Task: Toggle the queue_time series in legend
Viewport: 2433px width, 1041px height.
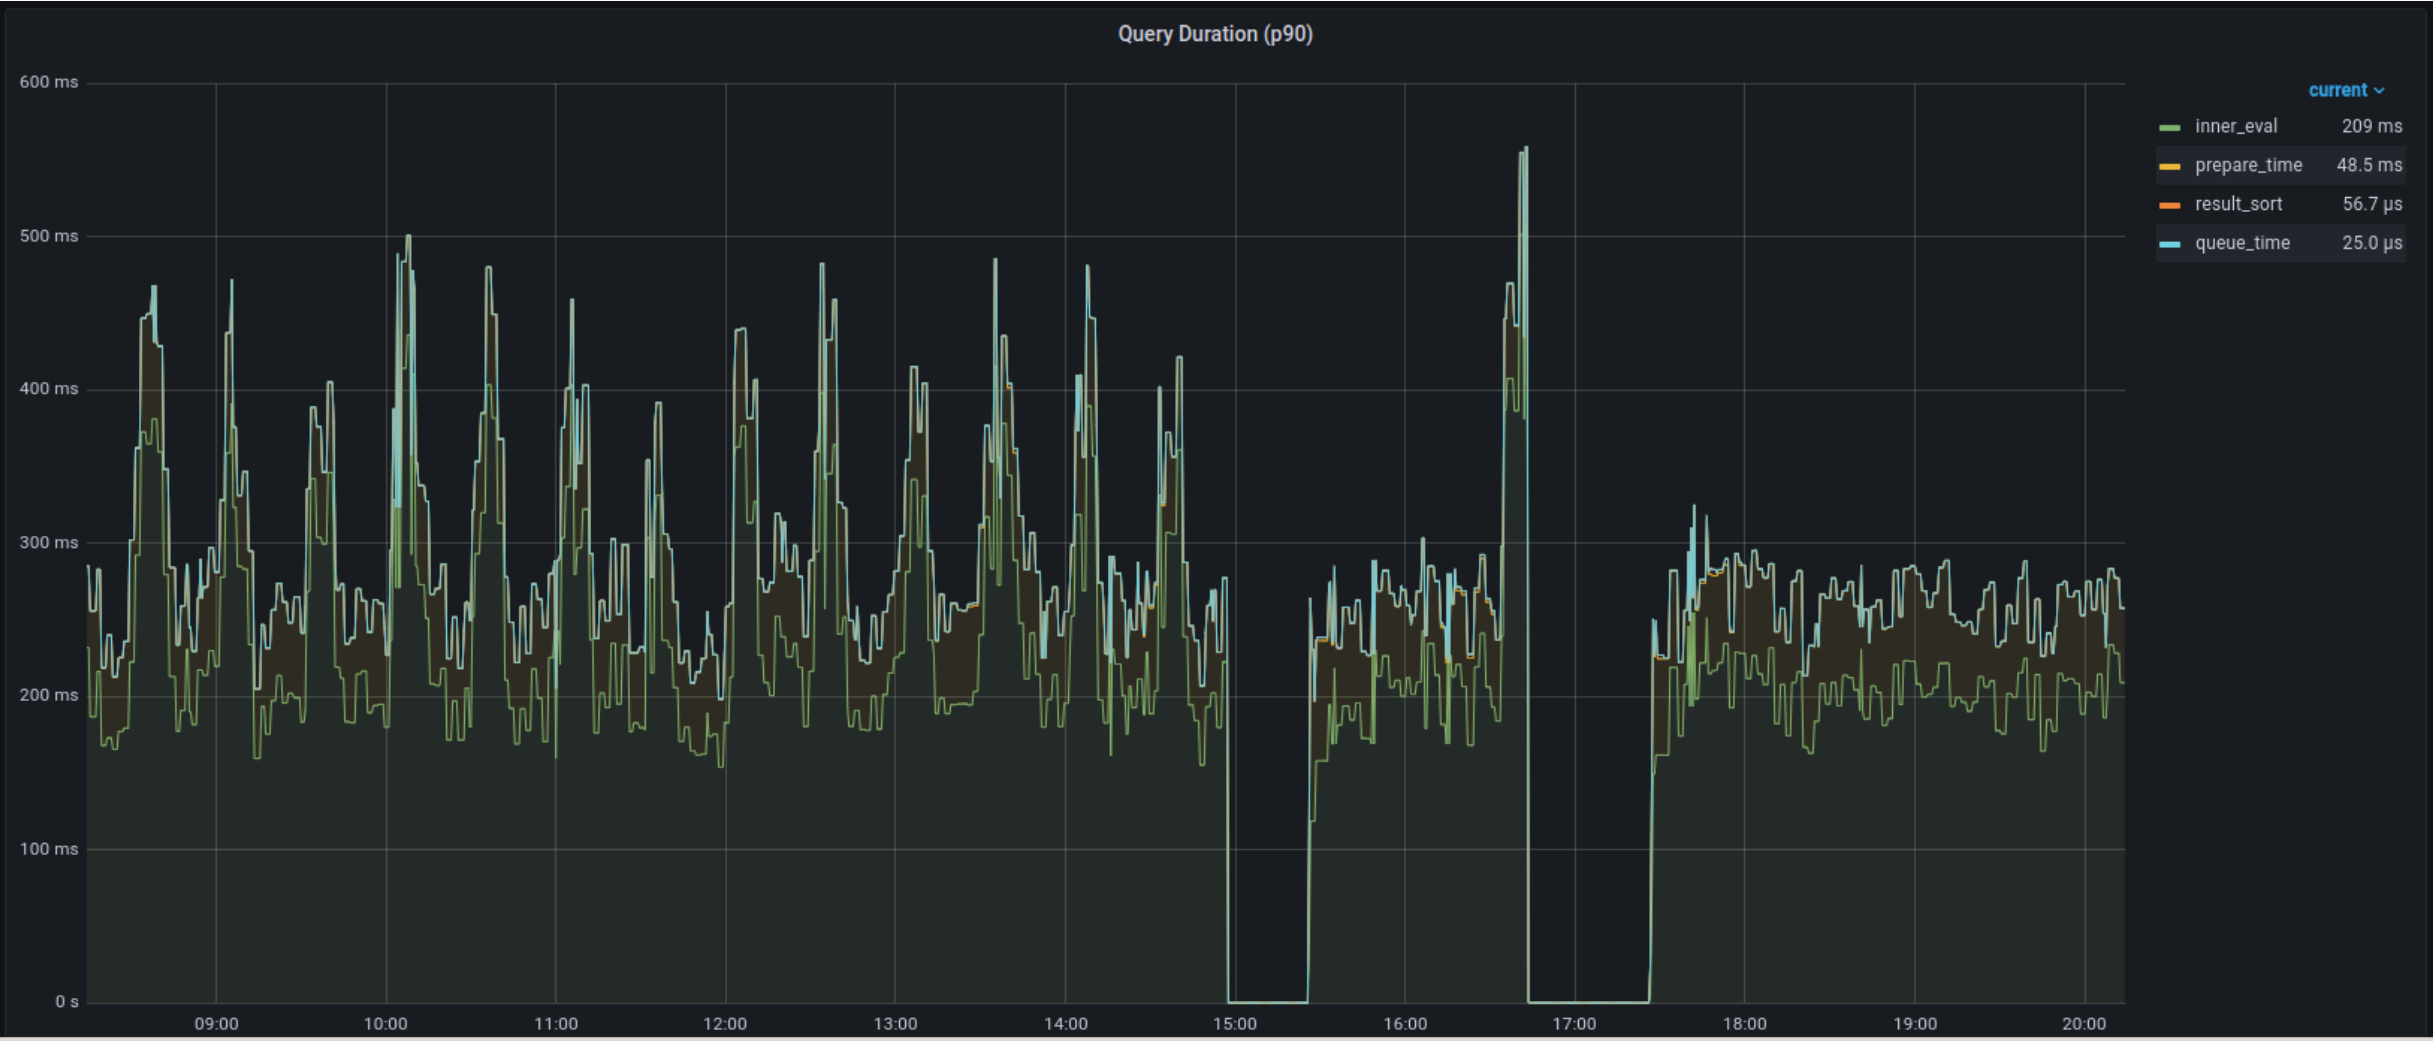Action: [x=2242, y=243]
